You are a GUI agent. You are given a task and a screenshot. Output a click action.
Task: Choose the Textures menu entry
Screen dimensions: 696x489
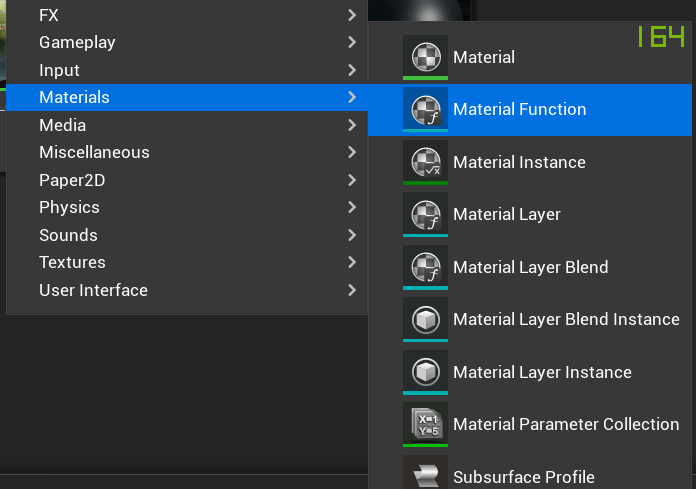72,262
